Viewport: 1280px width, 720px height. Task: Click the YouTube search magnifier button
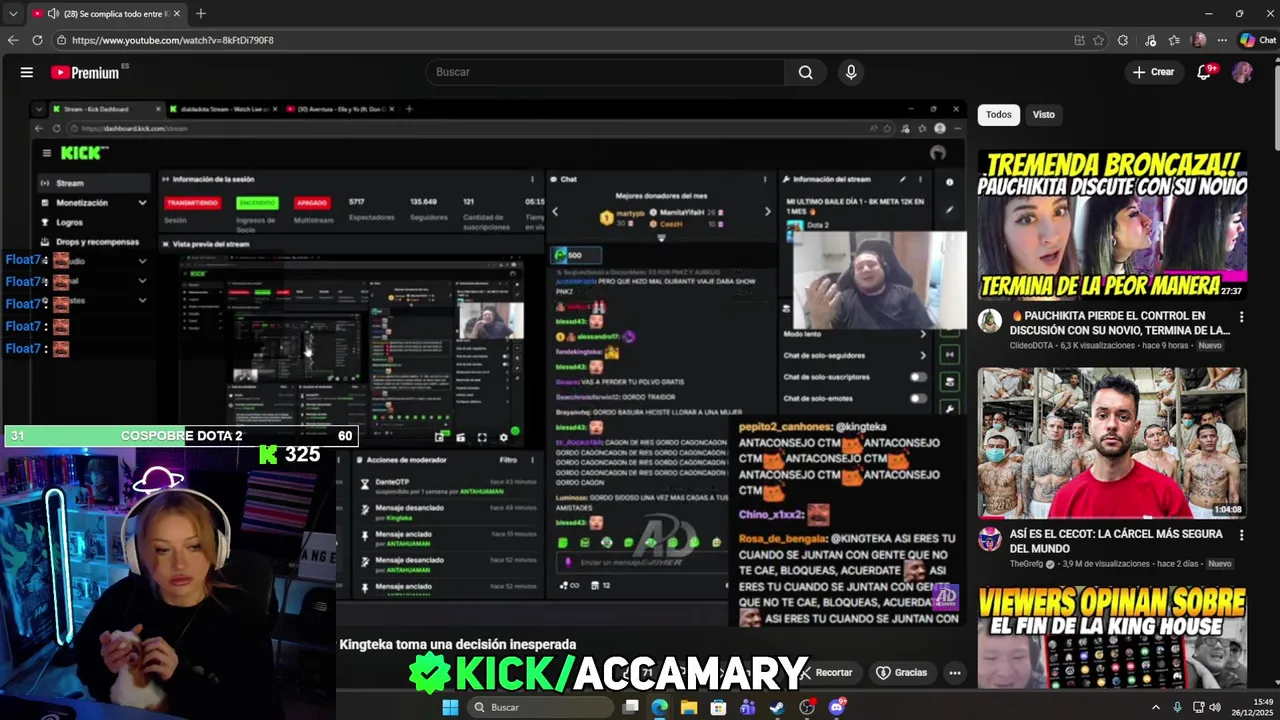805,72
